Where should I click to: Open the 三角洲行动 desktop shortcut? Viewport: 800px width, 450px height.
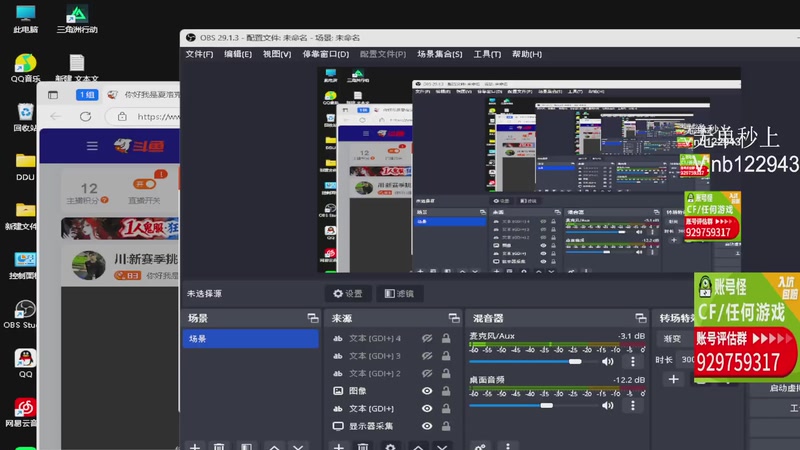click(77, 18)
